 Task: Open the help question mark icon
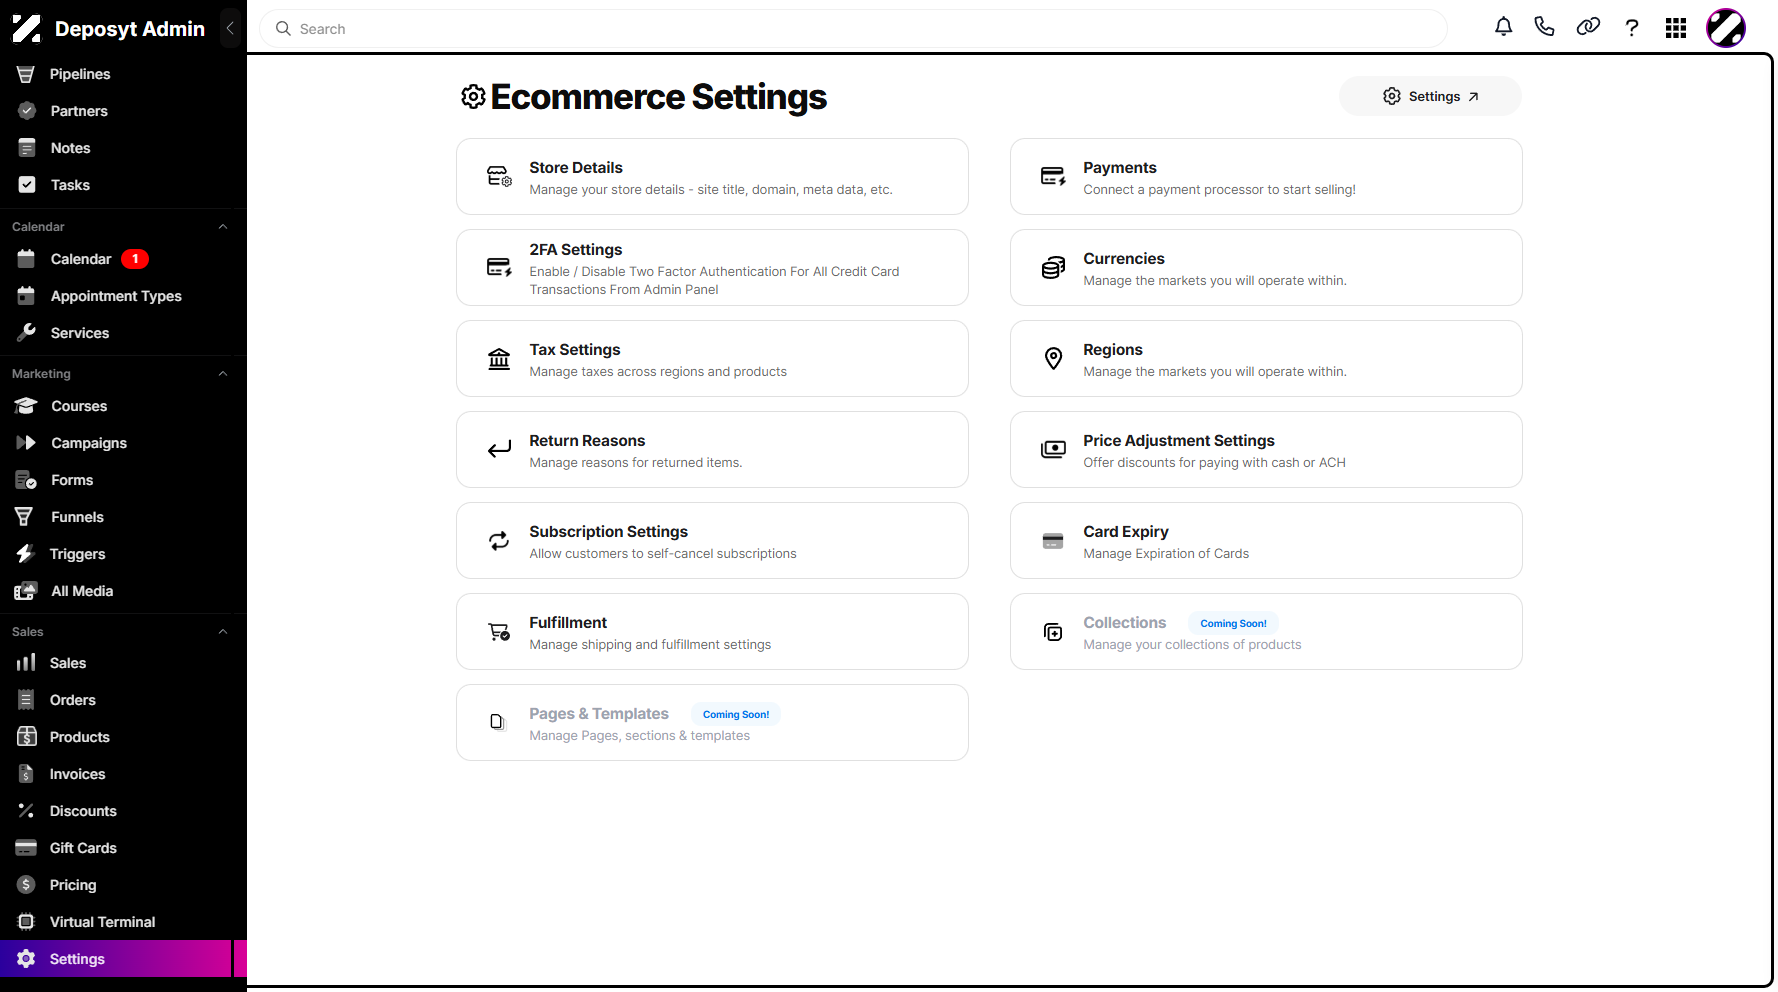pyautogui.click(x=1632, y=28)
